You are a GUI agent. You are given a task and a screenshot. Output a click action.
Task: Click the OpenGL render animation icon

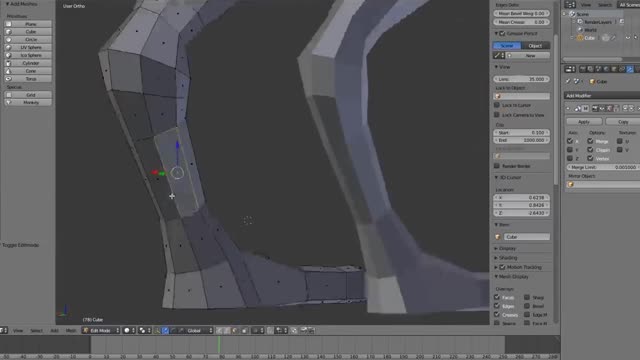tap(311, 331)
